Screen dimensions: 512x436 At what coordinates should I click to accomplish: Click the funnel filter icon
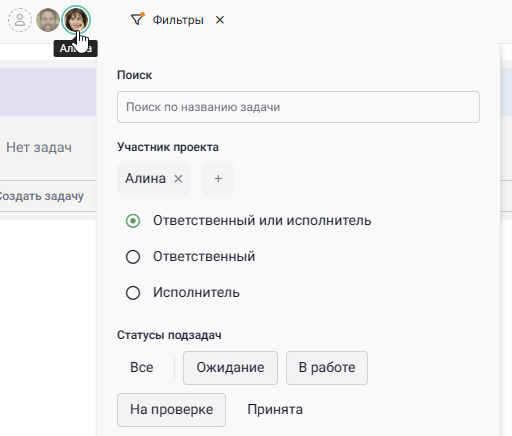pyautogui.click(x=137, y=19)
